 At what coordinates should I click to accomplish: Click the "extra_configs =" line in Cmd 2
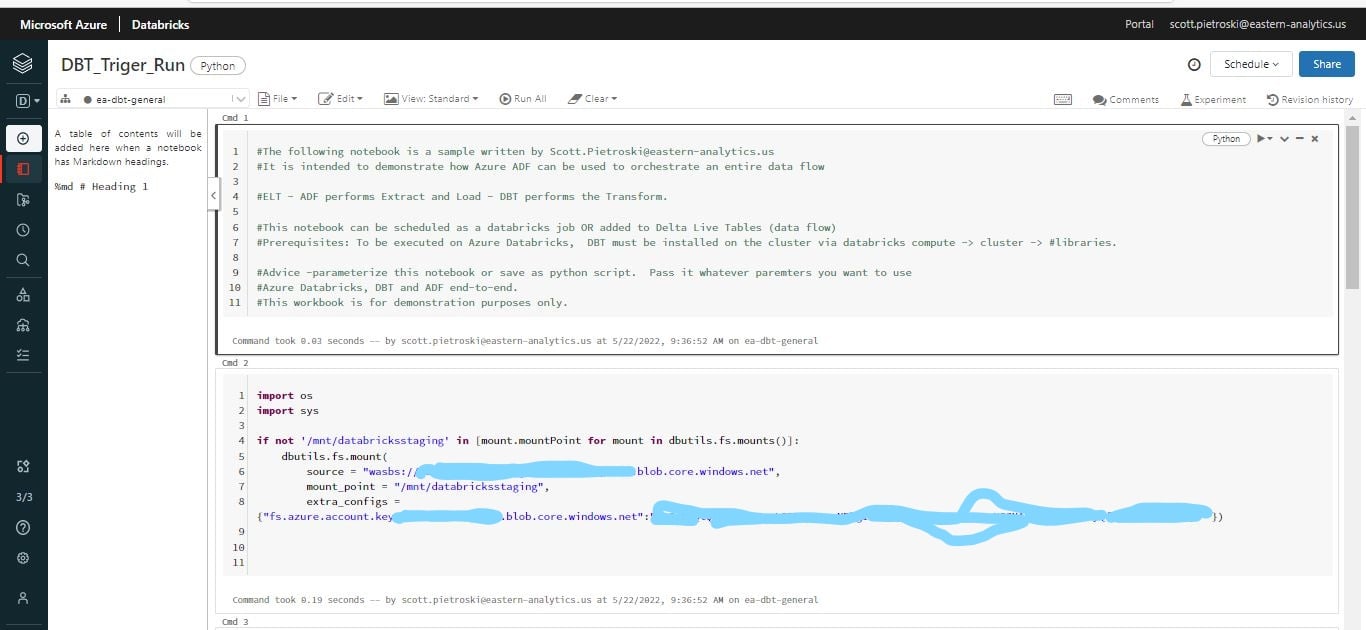click(353, 501)
